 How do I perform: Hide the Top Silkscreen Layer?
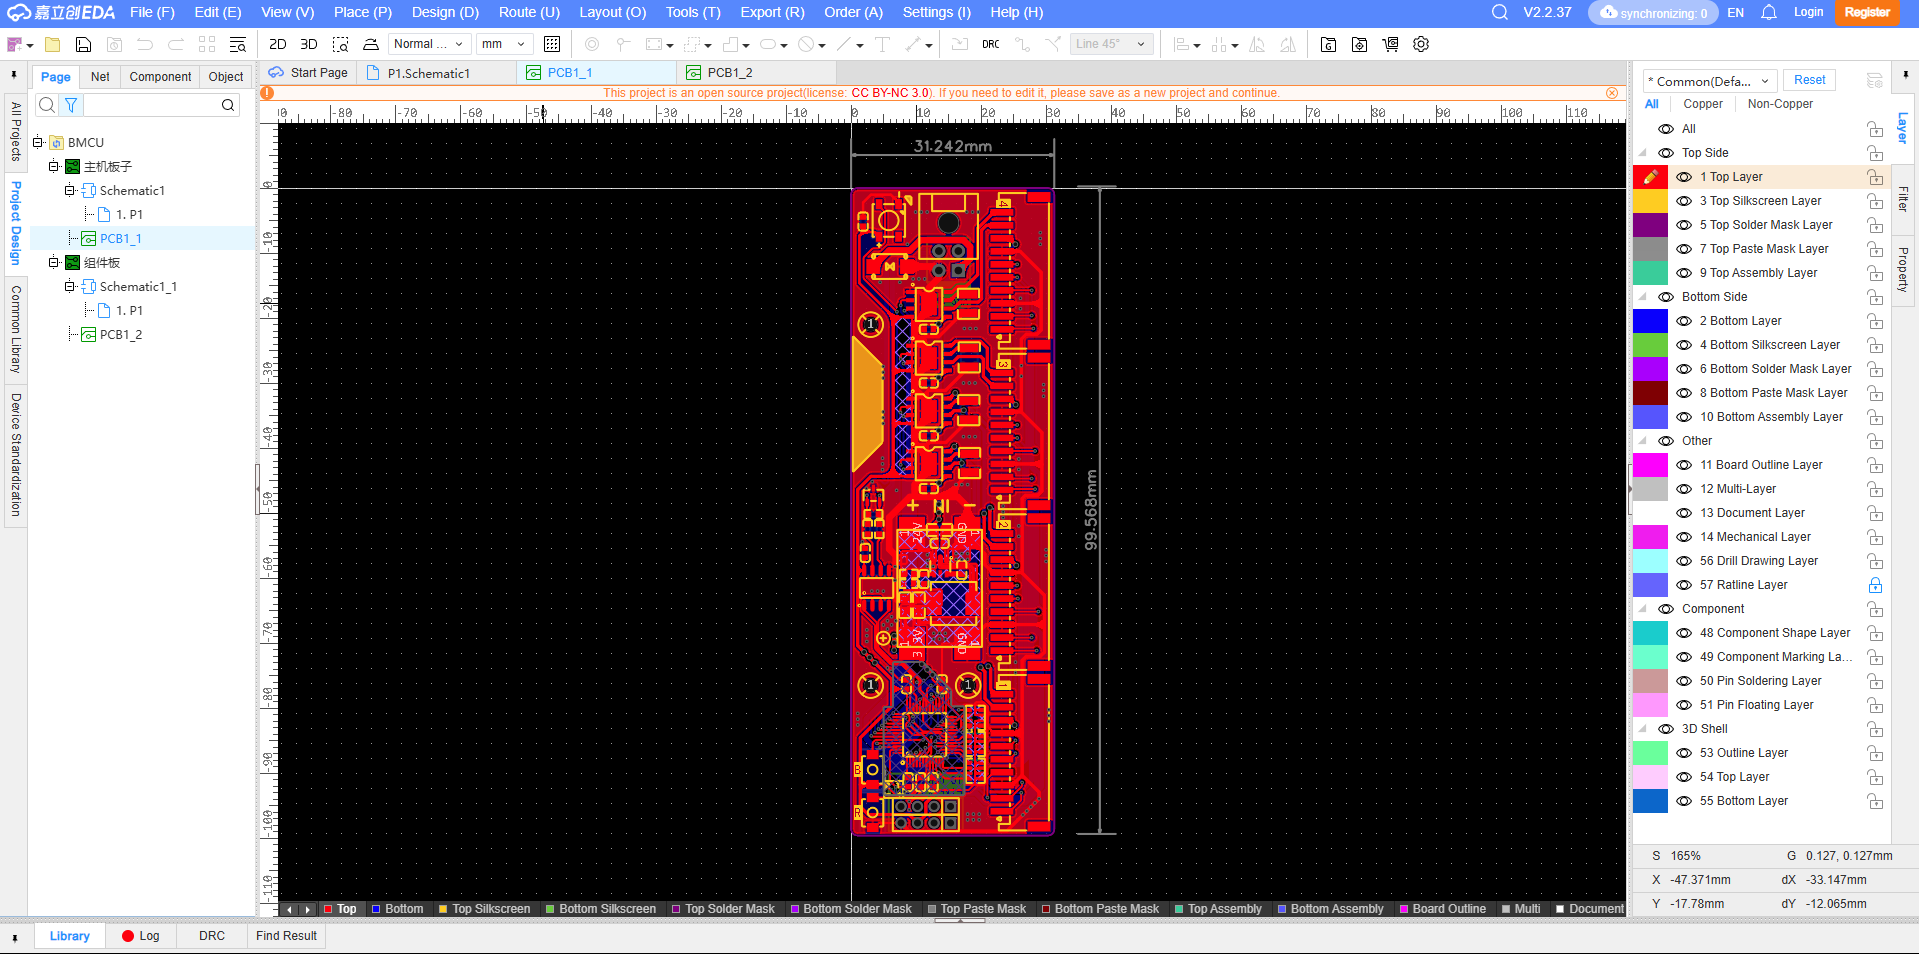click(x=1684, y=201)
